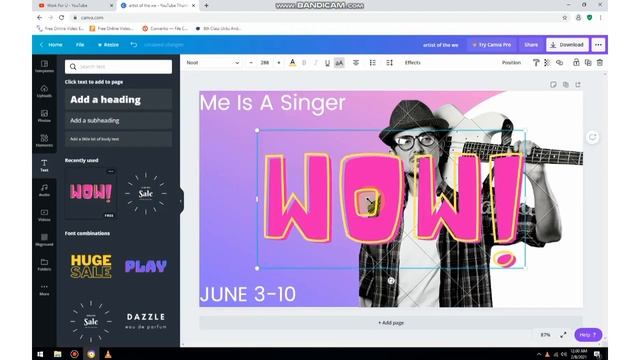Duplicate the selected element
This screenshot has height=360, width=640.
tap(588, 62)
